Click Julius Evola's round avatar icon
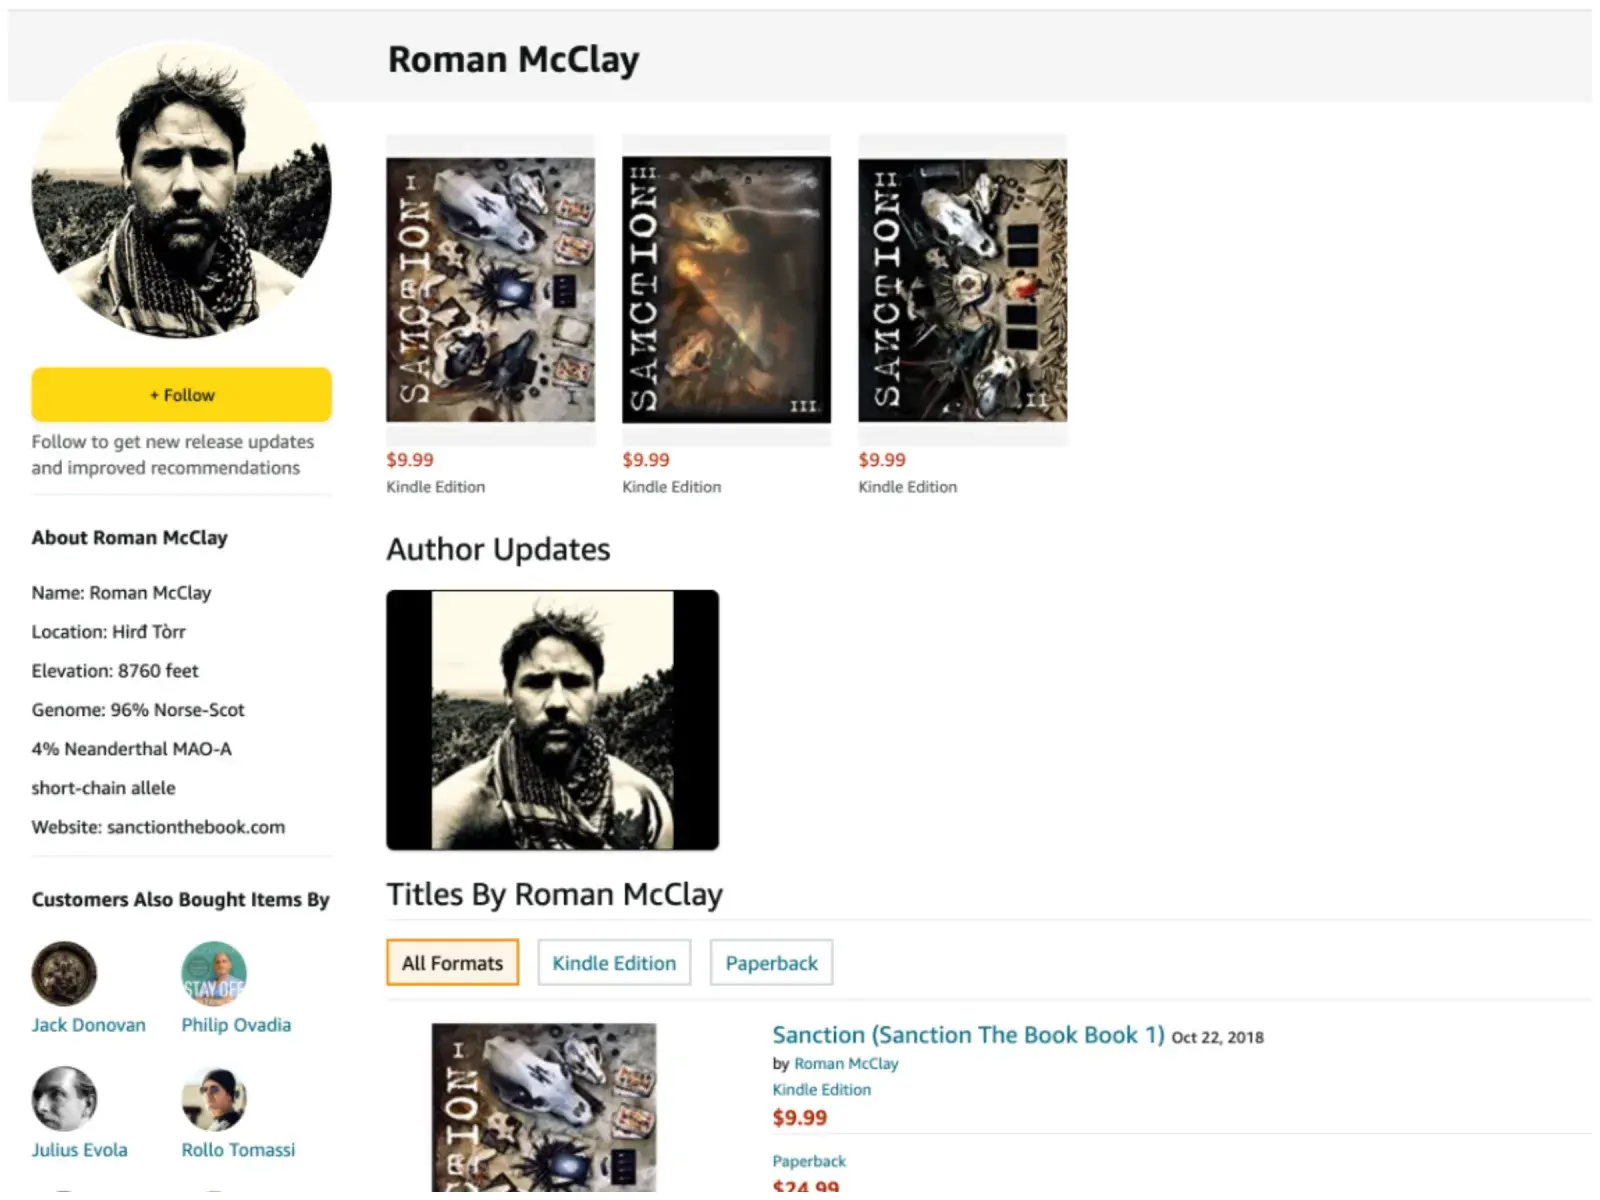Image resolution: width=1600 pixels, height=1200 pixels. 64,1098
